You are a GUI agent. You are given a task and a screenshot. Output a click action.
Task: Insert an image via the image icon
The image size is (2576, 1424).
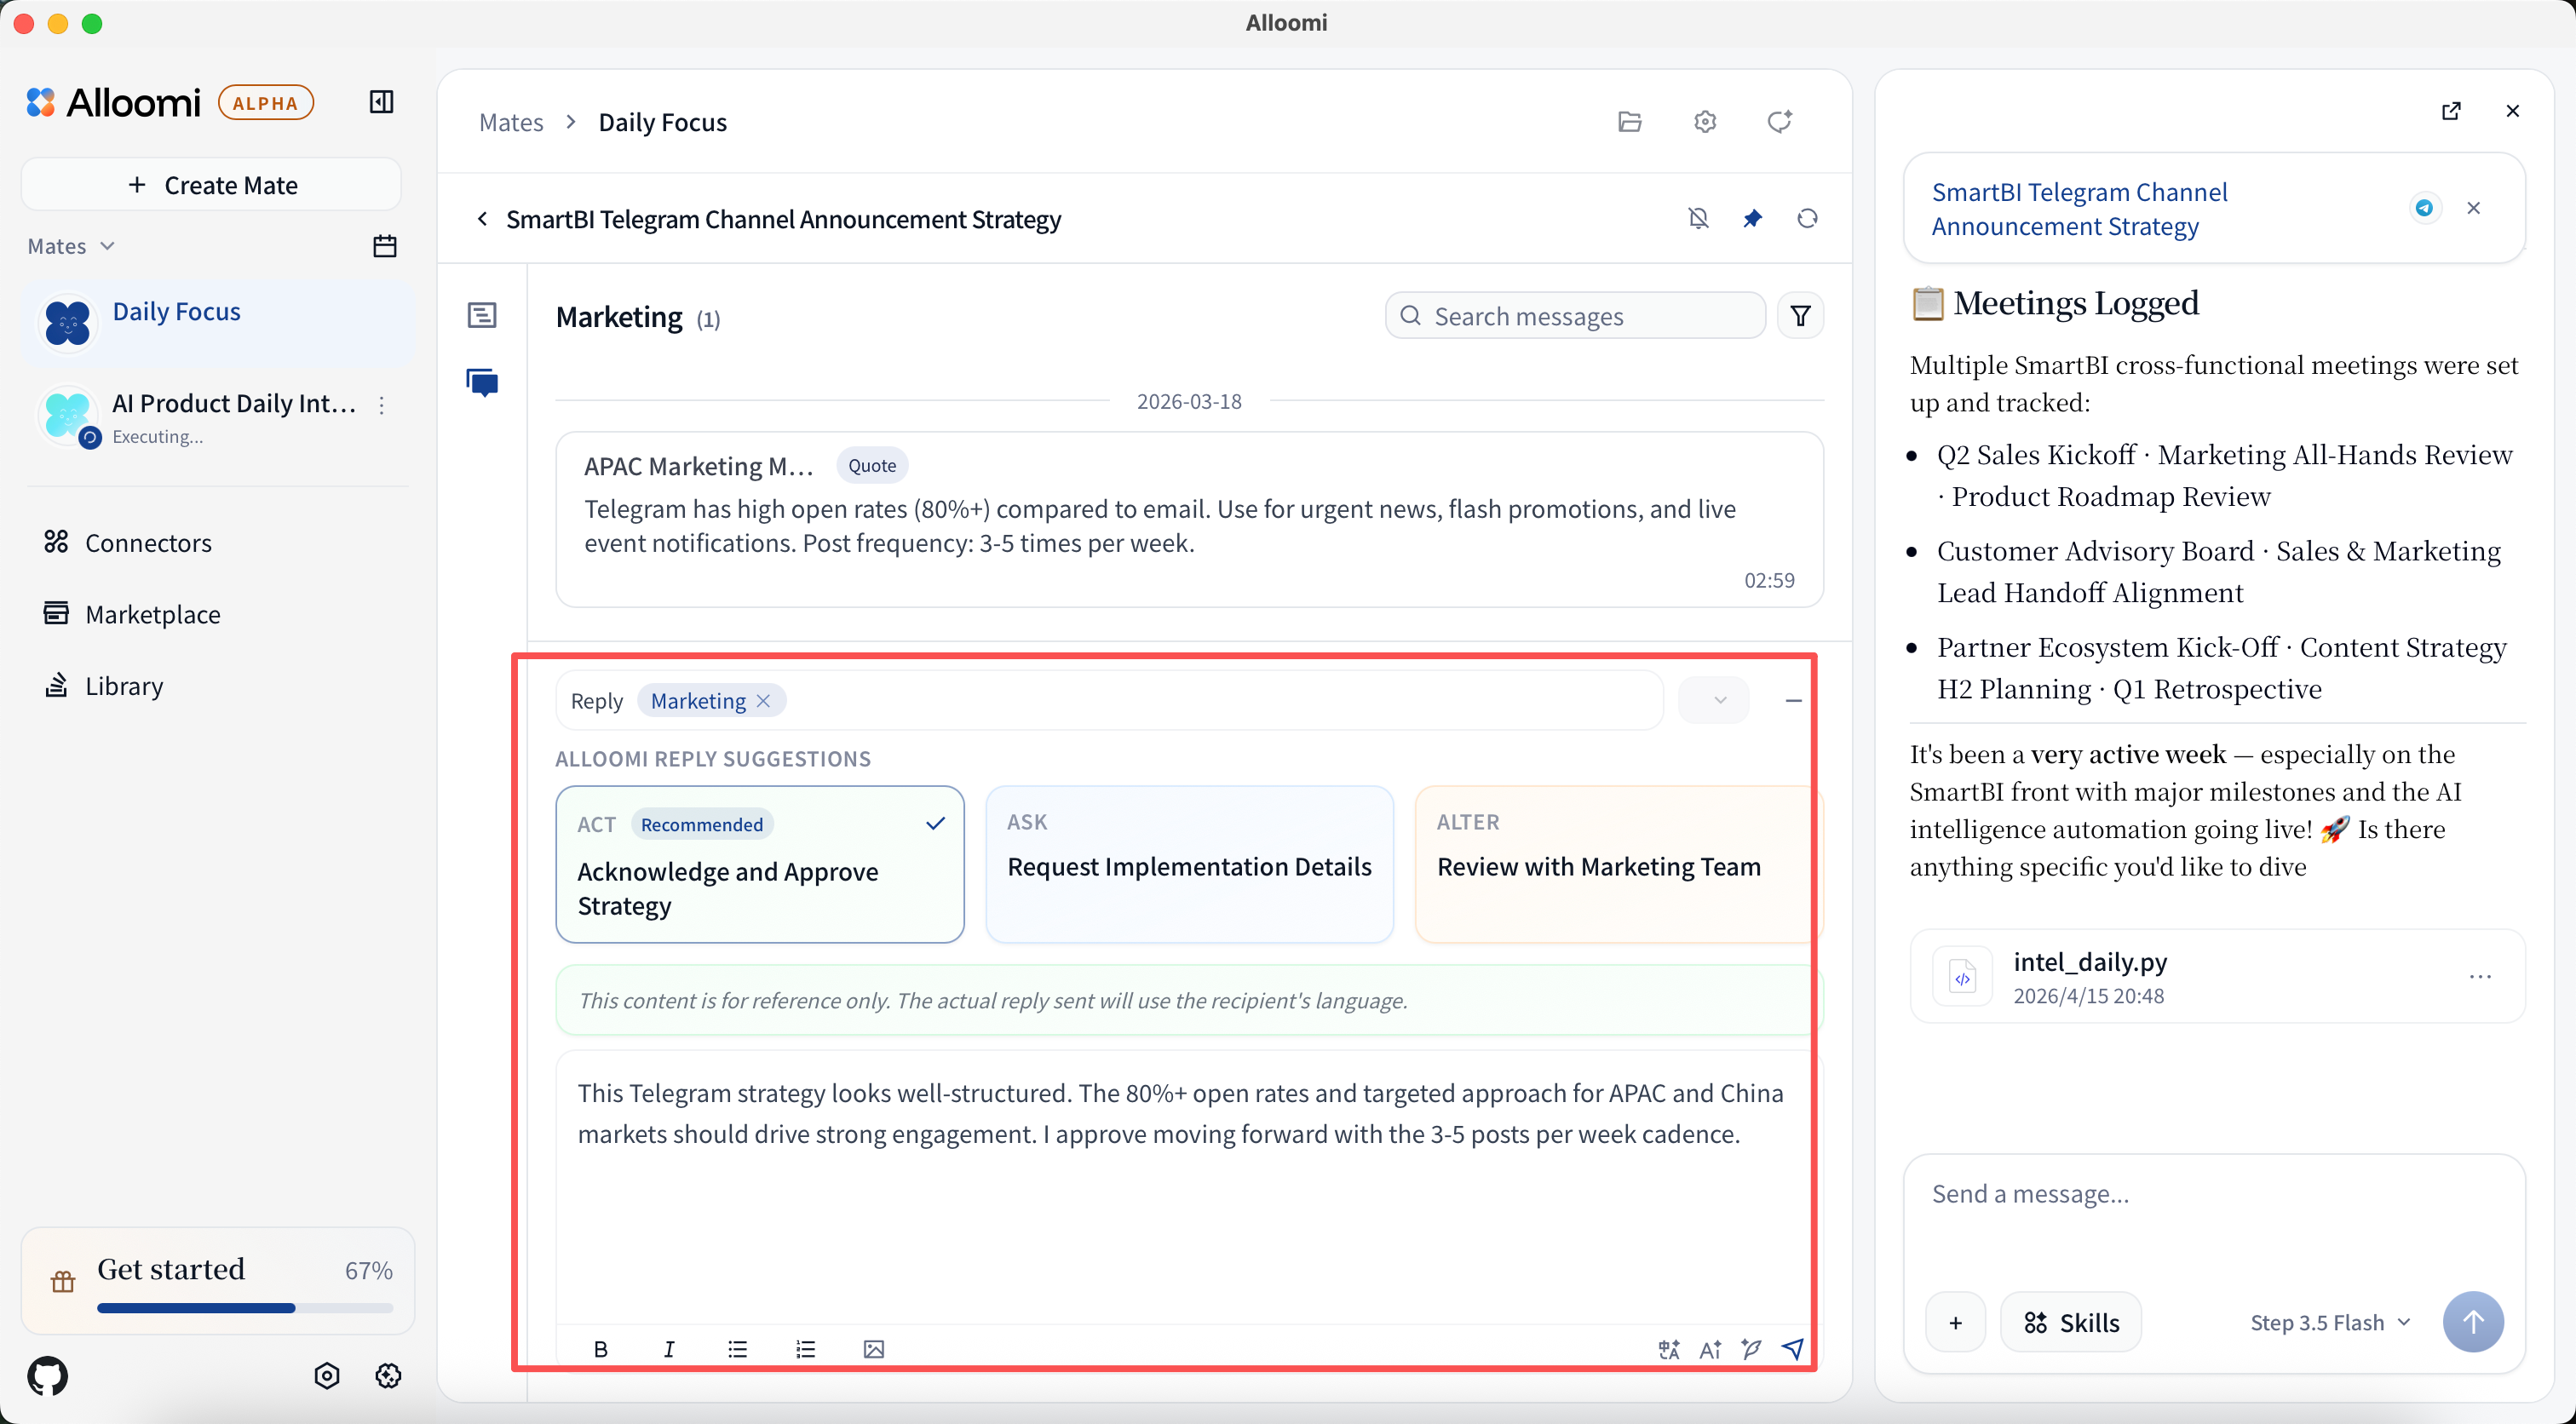pyautogui.click(x=873, y=1349)
